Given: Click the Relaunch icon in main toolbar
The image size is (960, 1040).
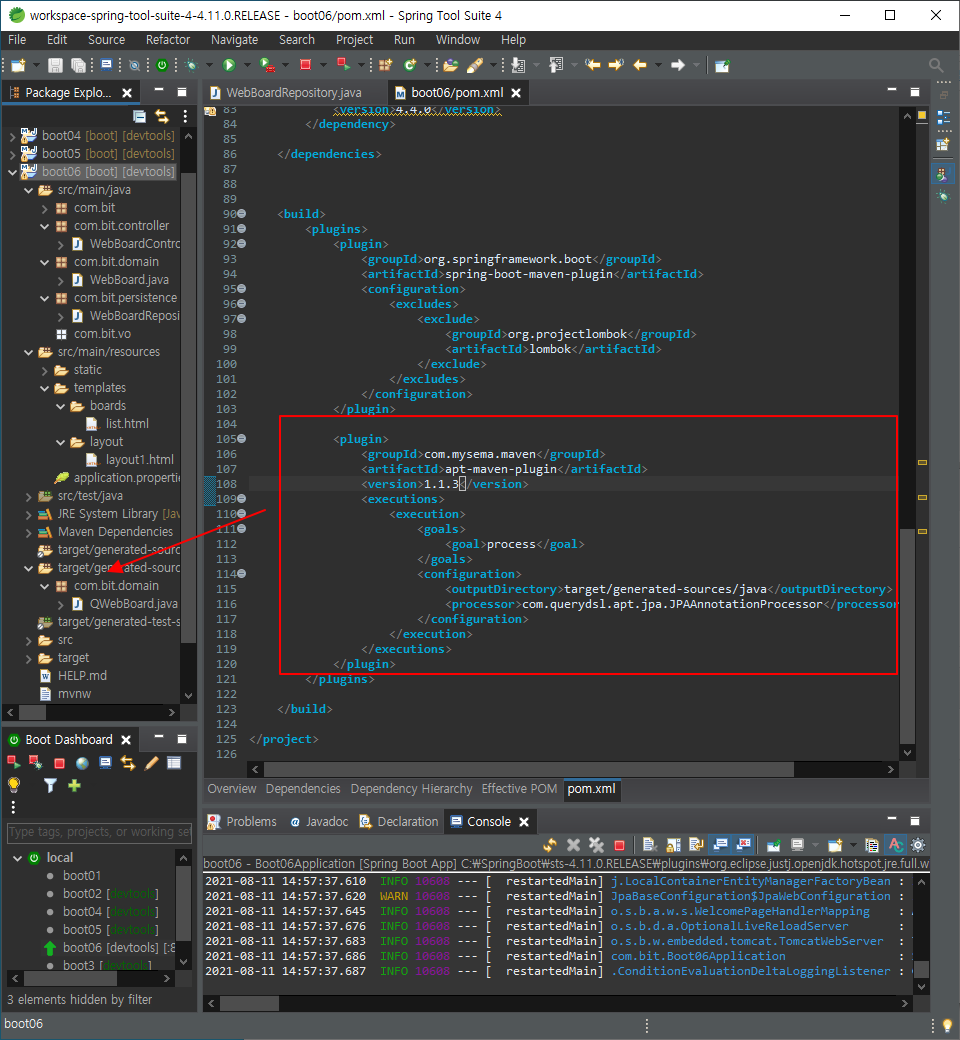Looking at the screenshot, I should point(343,64).
